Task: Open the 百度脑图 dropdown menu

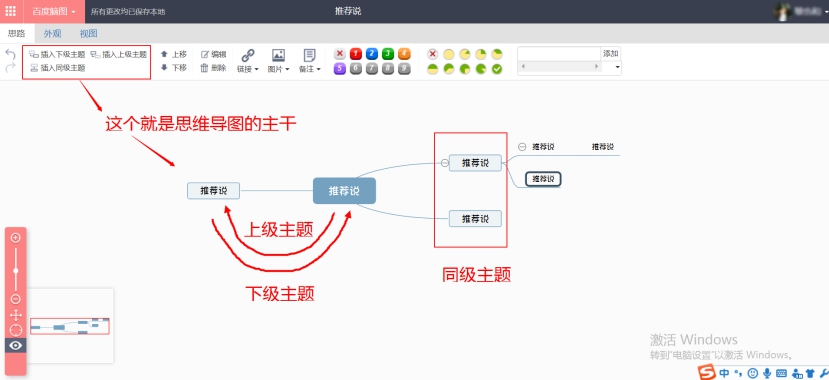Action: pyautogui.click(x=54, y=11)
